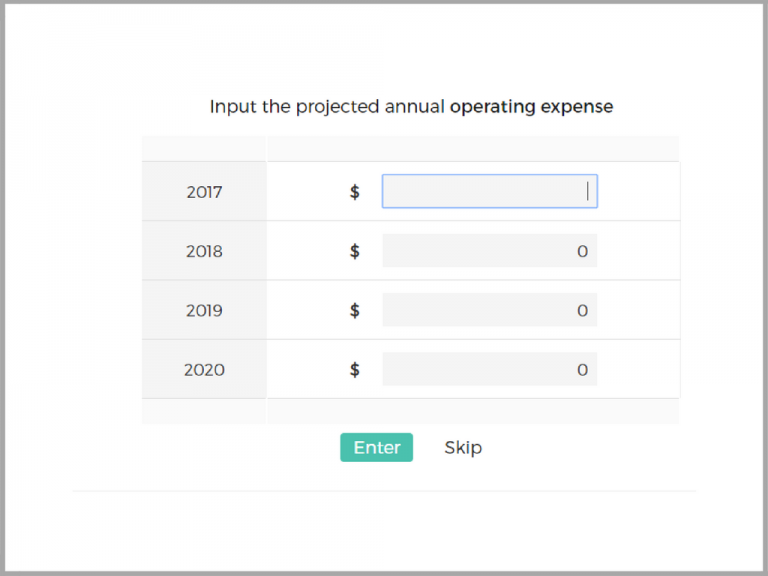Click the blank footer cell under the amount fields
This screenshot has width=768, height=576.
coord(473,411)
